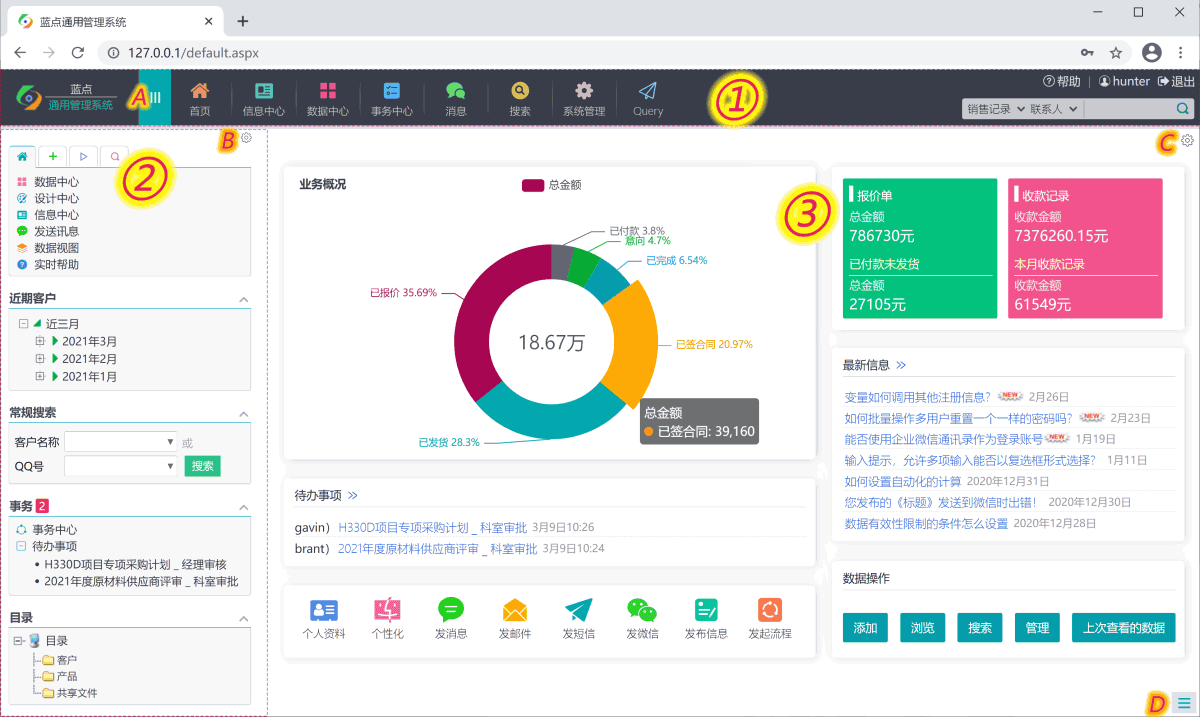The width and height of the screenshot is (1200, 717).
Task: Click the 已签合同 orange donut chart segment
Action: click(632, 340)
